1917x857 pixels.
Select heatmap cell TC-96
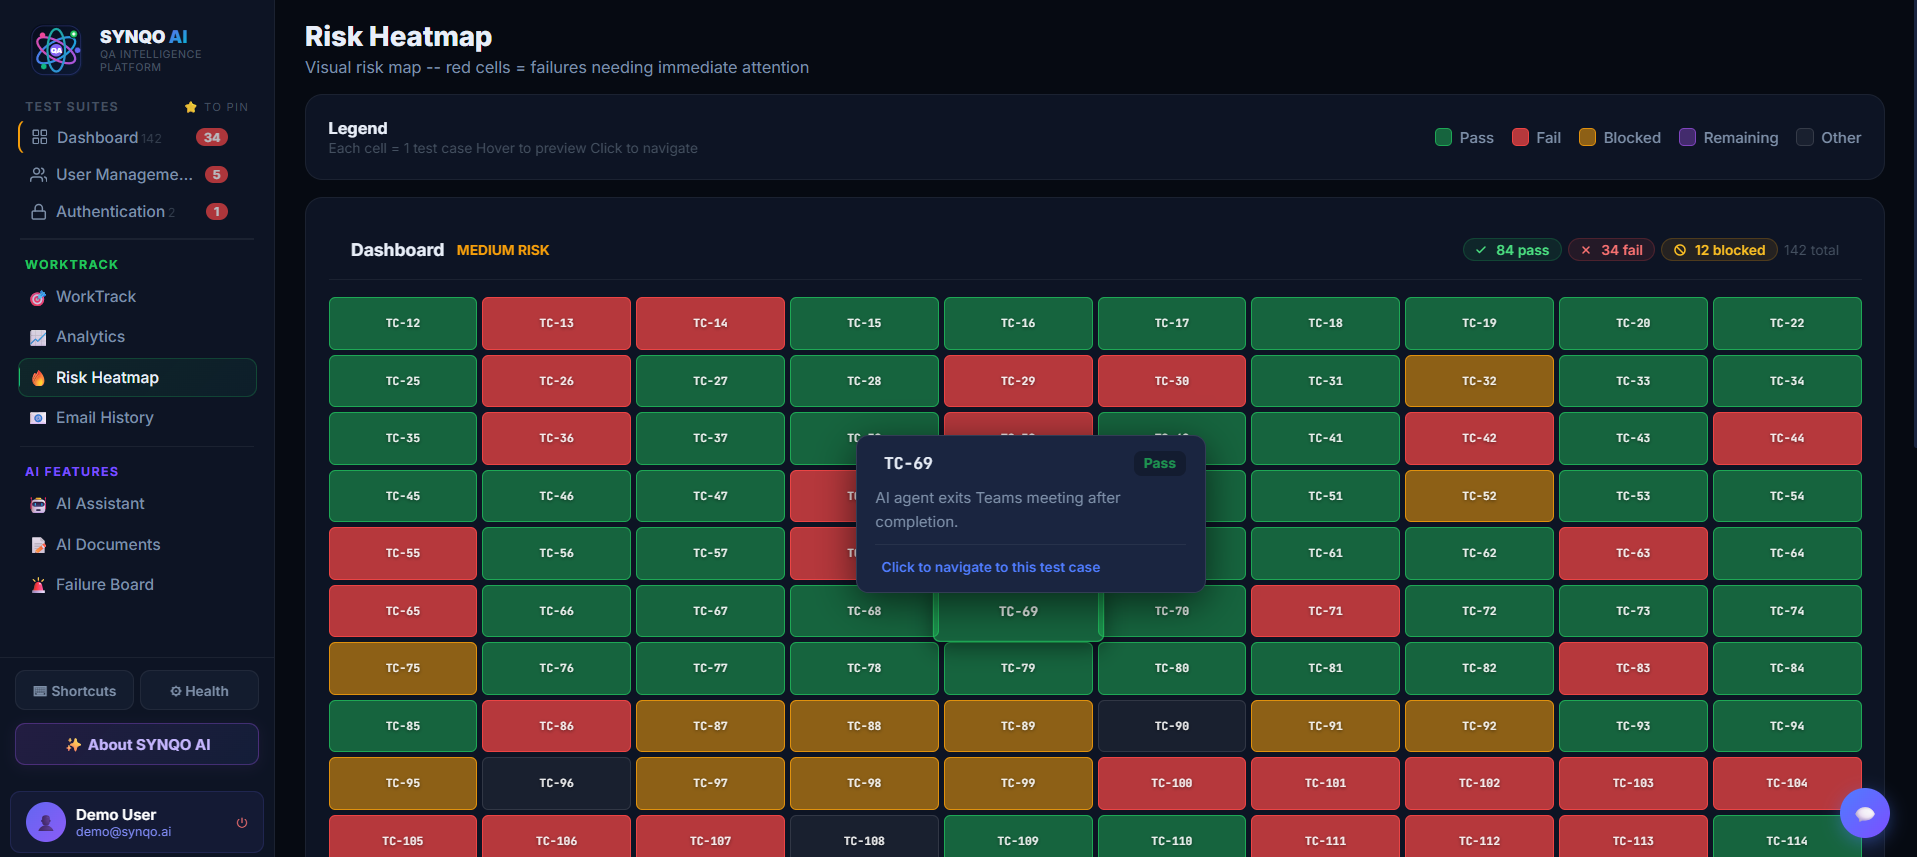click(x=556, y=783)
